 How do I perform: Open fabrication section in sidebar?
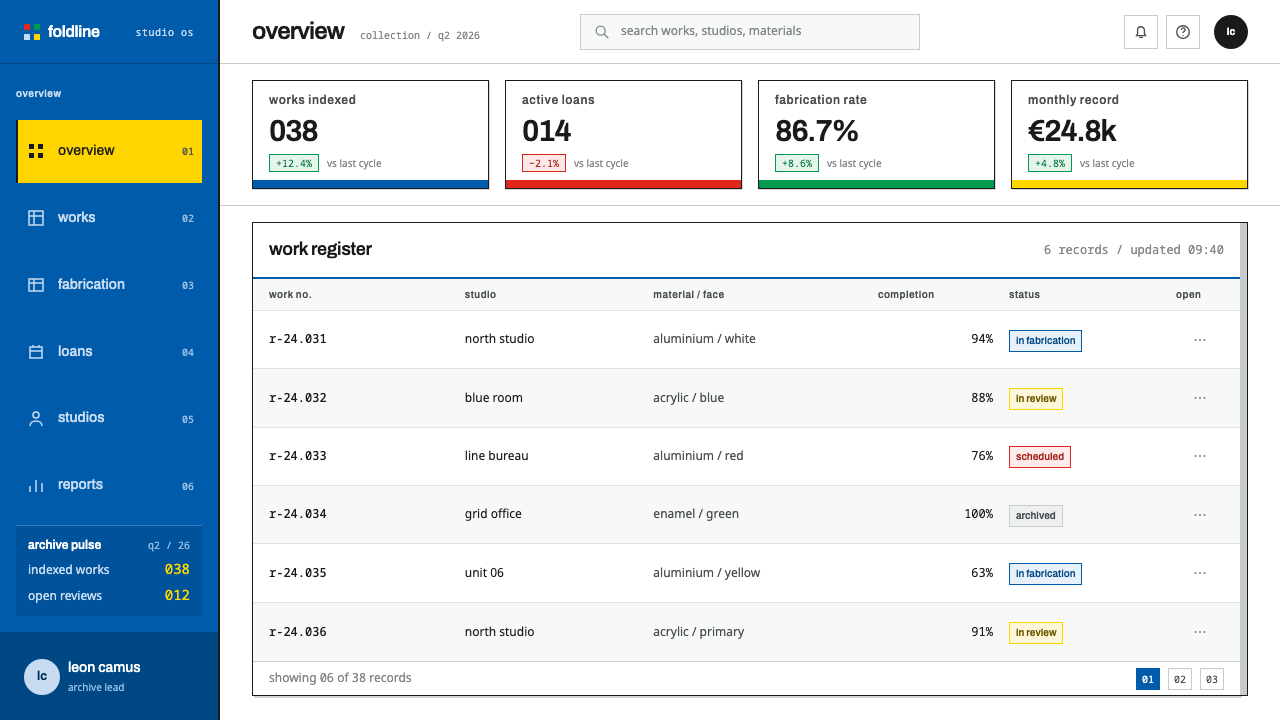point(109,285)
